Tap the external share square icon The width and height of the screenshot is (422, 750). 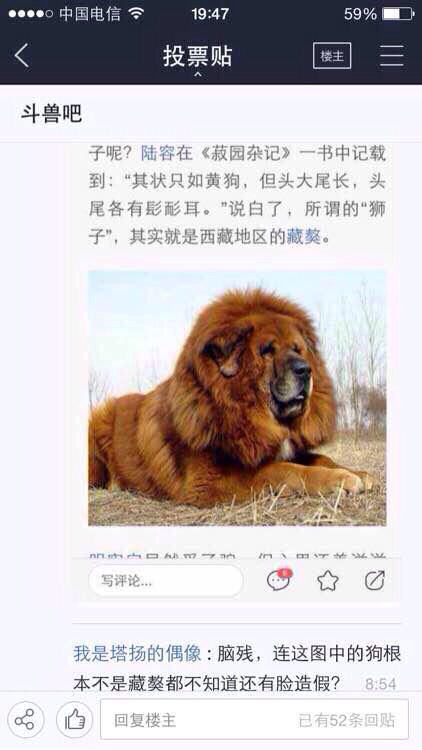coord(375,580)
